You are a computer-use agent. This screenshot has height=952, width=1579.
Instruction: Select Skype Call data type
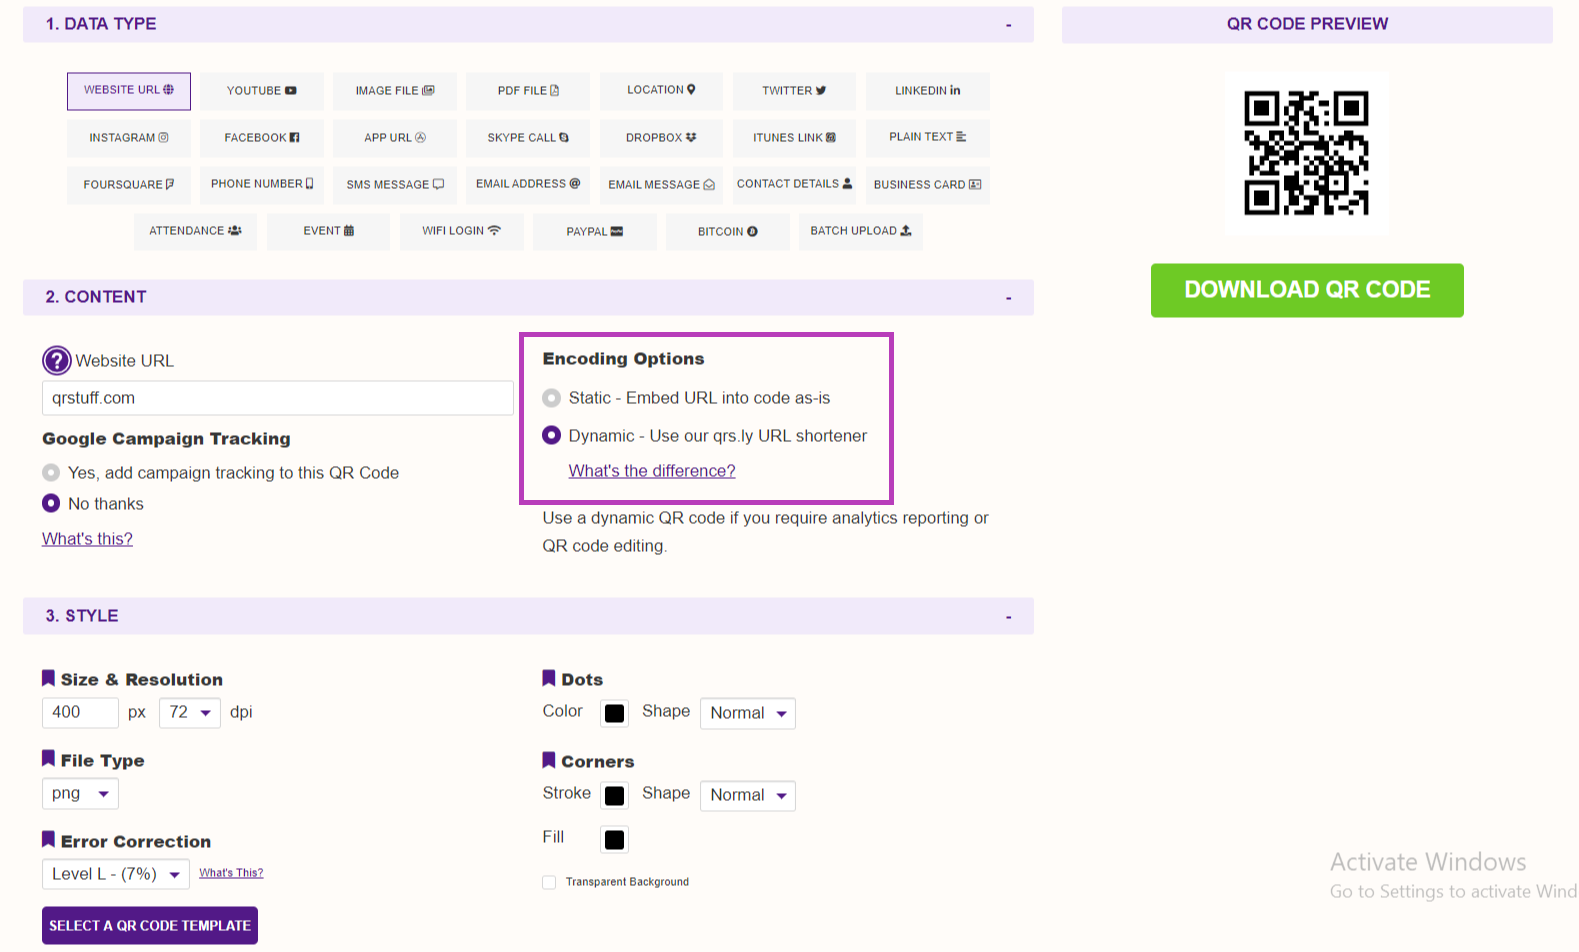(528, 138)
